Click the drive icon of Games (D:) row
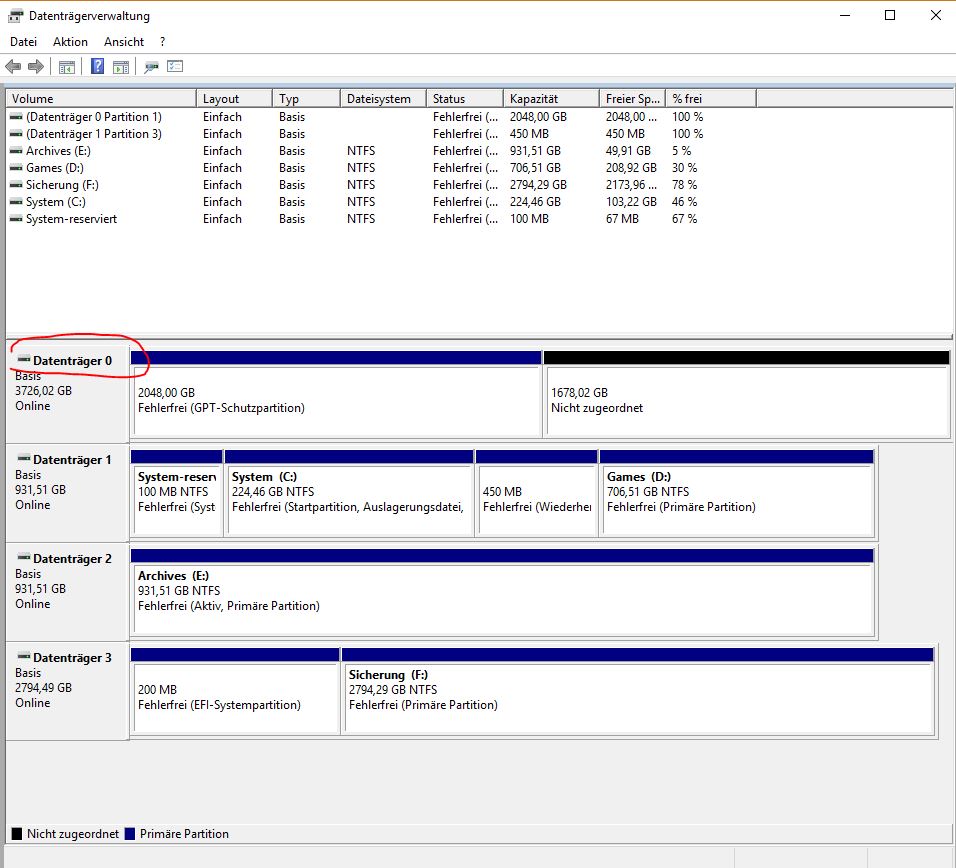Screen dimensions: 956x868 point(16,168)
